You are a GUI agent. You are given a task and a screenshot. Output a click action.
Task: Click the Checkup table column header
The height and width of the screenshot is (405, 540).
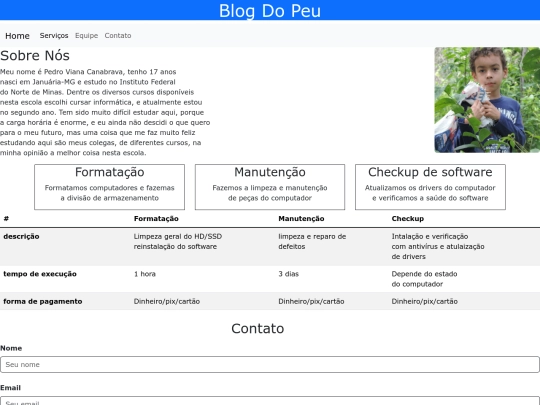[x=408, y=219]
